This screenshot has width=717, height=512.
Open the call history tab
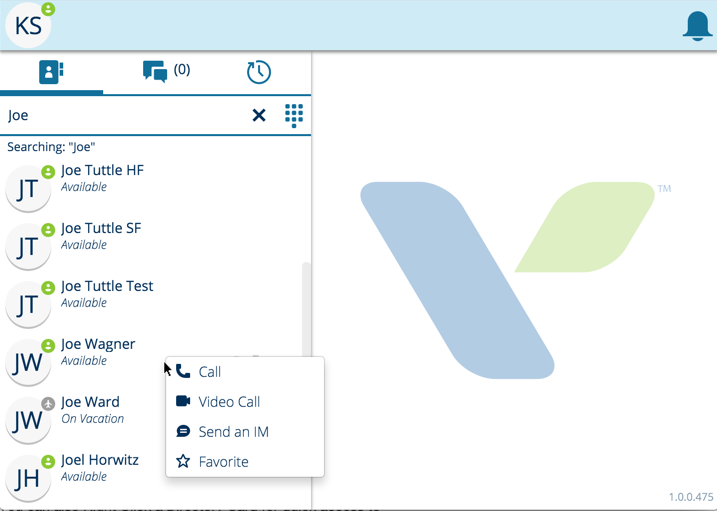coord(259,72)
